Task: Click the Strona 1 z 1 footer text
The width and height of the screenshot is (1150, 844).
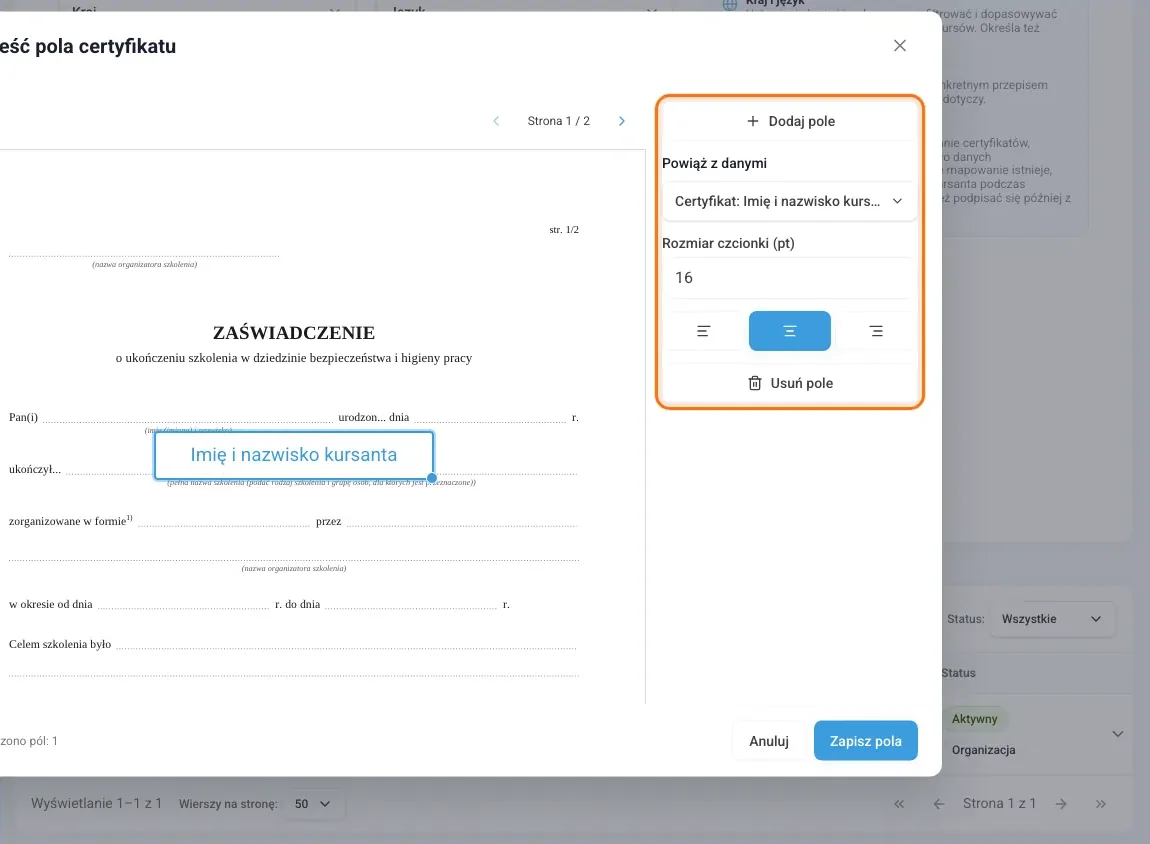Action: click(1000, 804)
